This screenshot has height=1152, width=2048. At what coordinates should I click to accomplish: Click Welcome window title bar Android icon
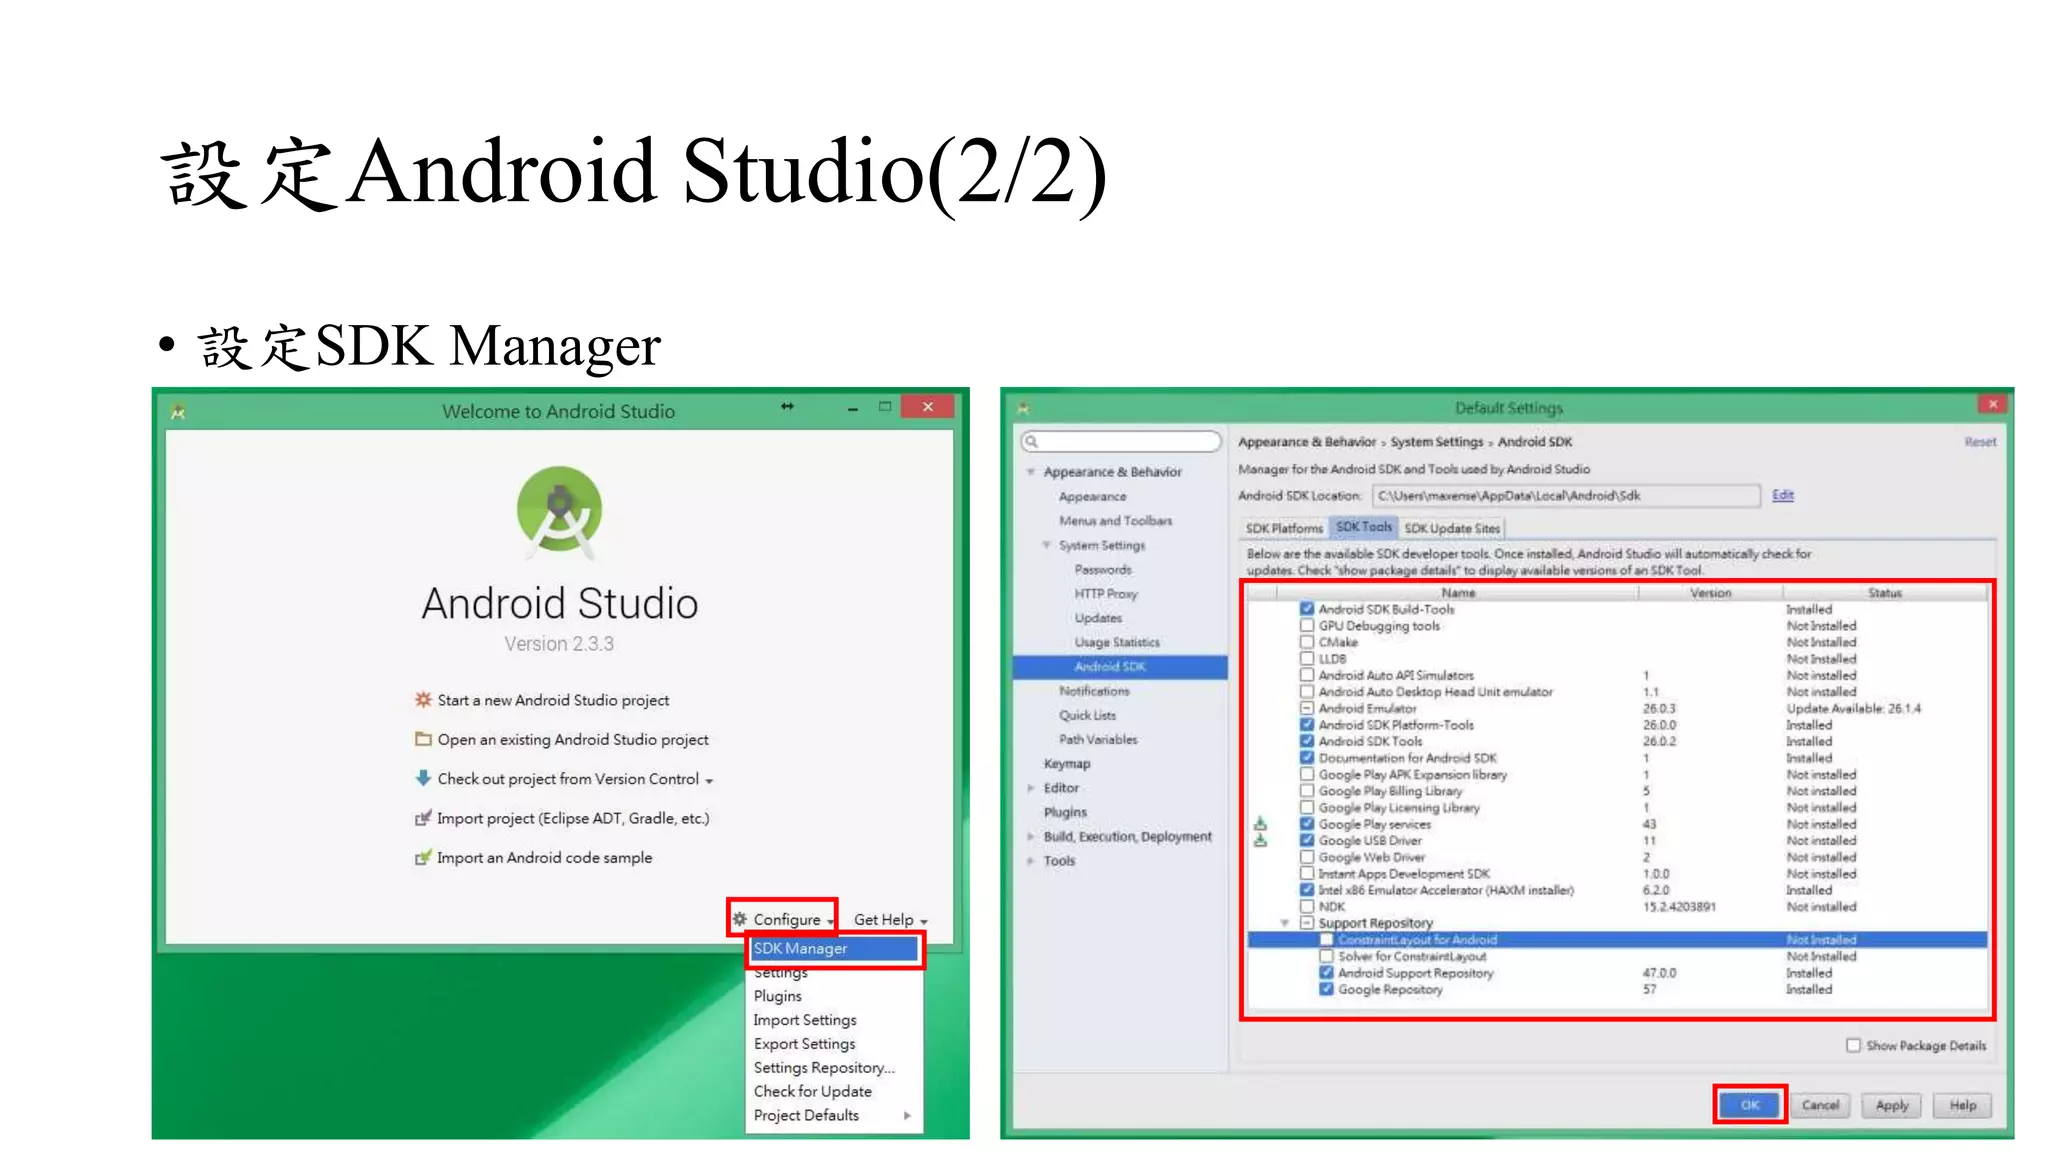pyautogui.click(x=178, y=411)
